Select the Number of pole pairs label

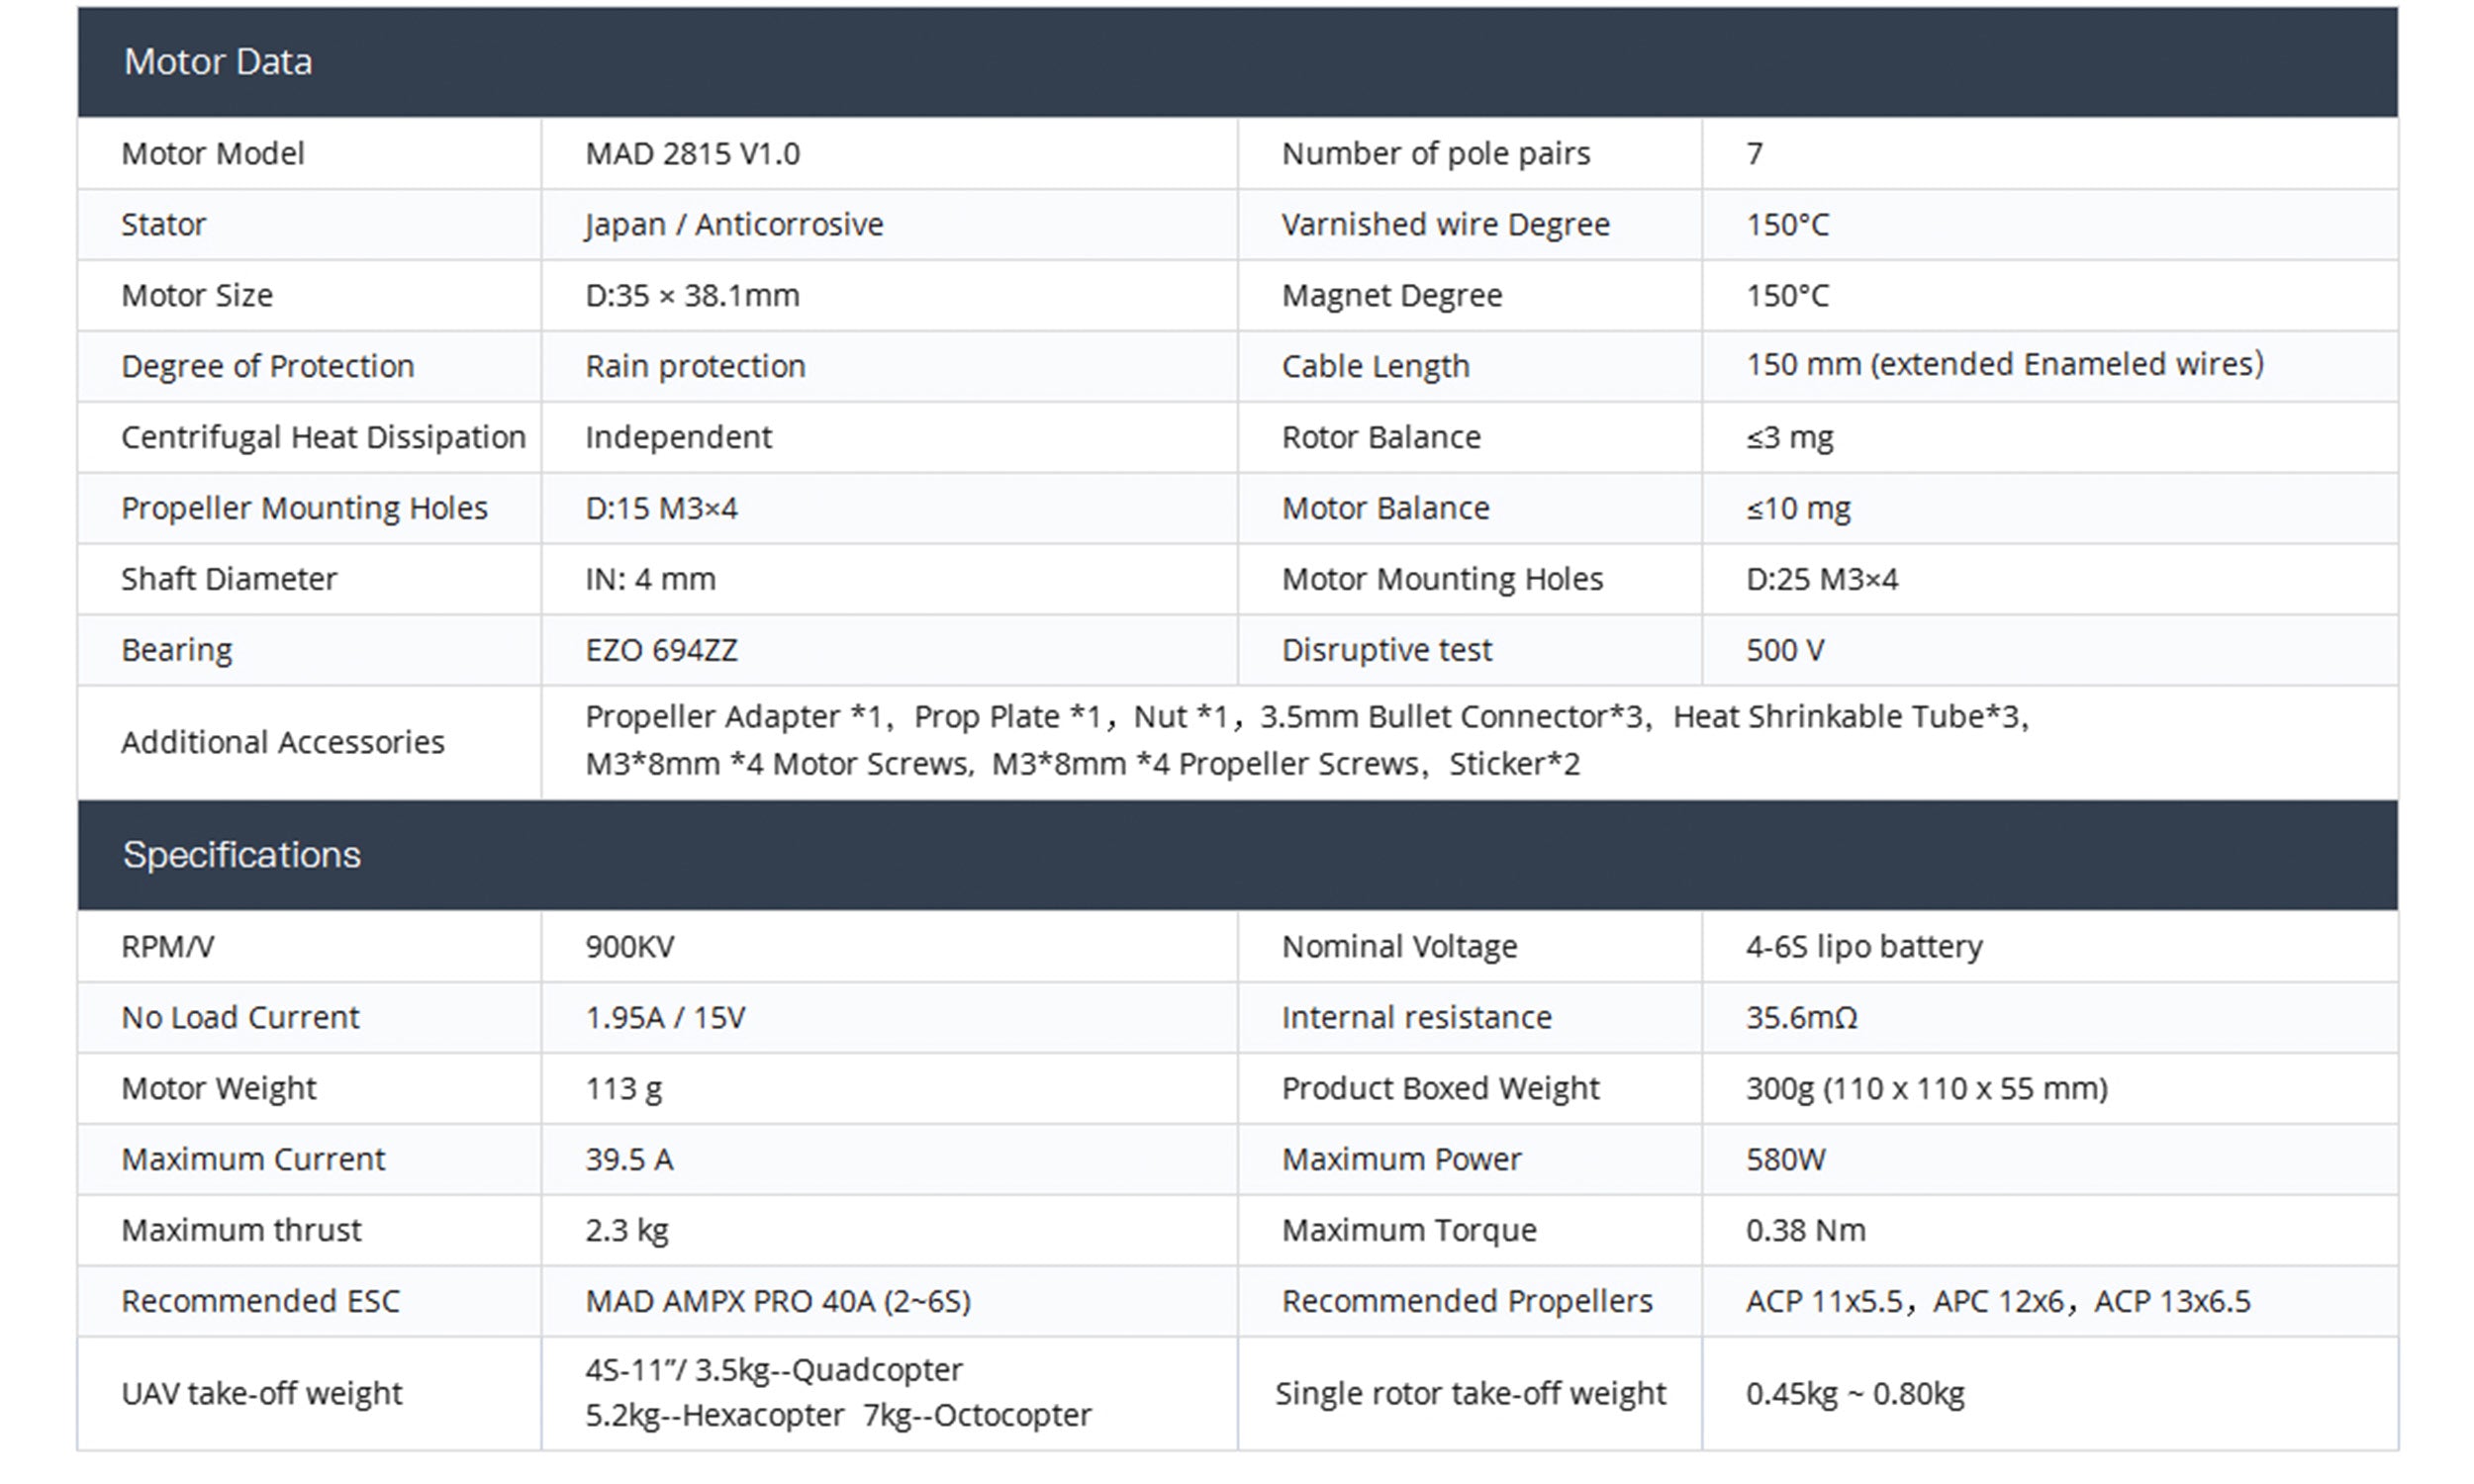(x=1435, y=154)
